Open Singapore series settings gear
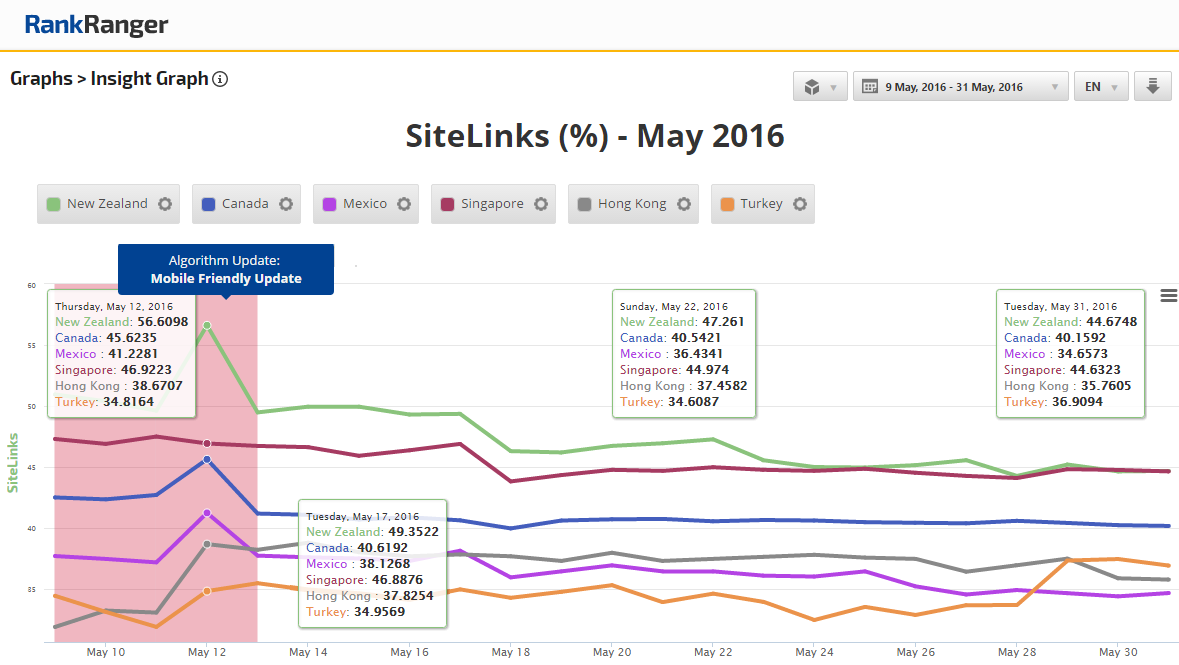 click(541, 204)
